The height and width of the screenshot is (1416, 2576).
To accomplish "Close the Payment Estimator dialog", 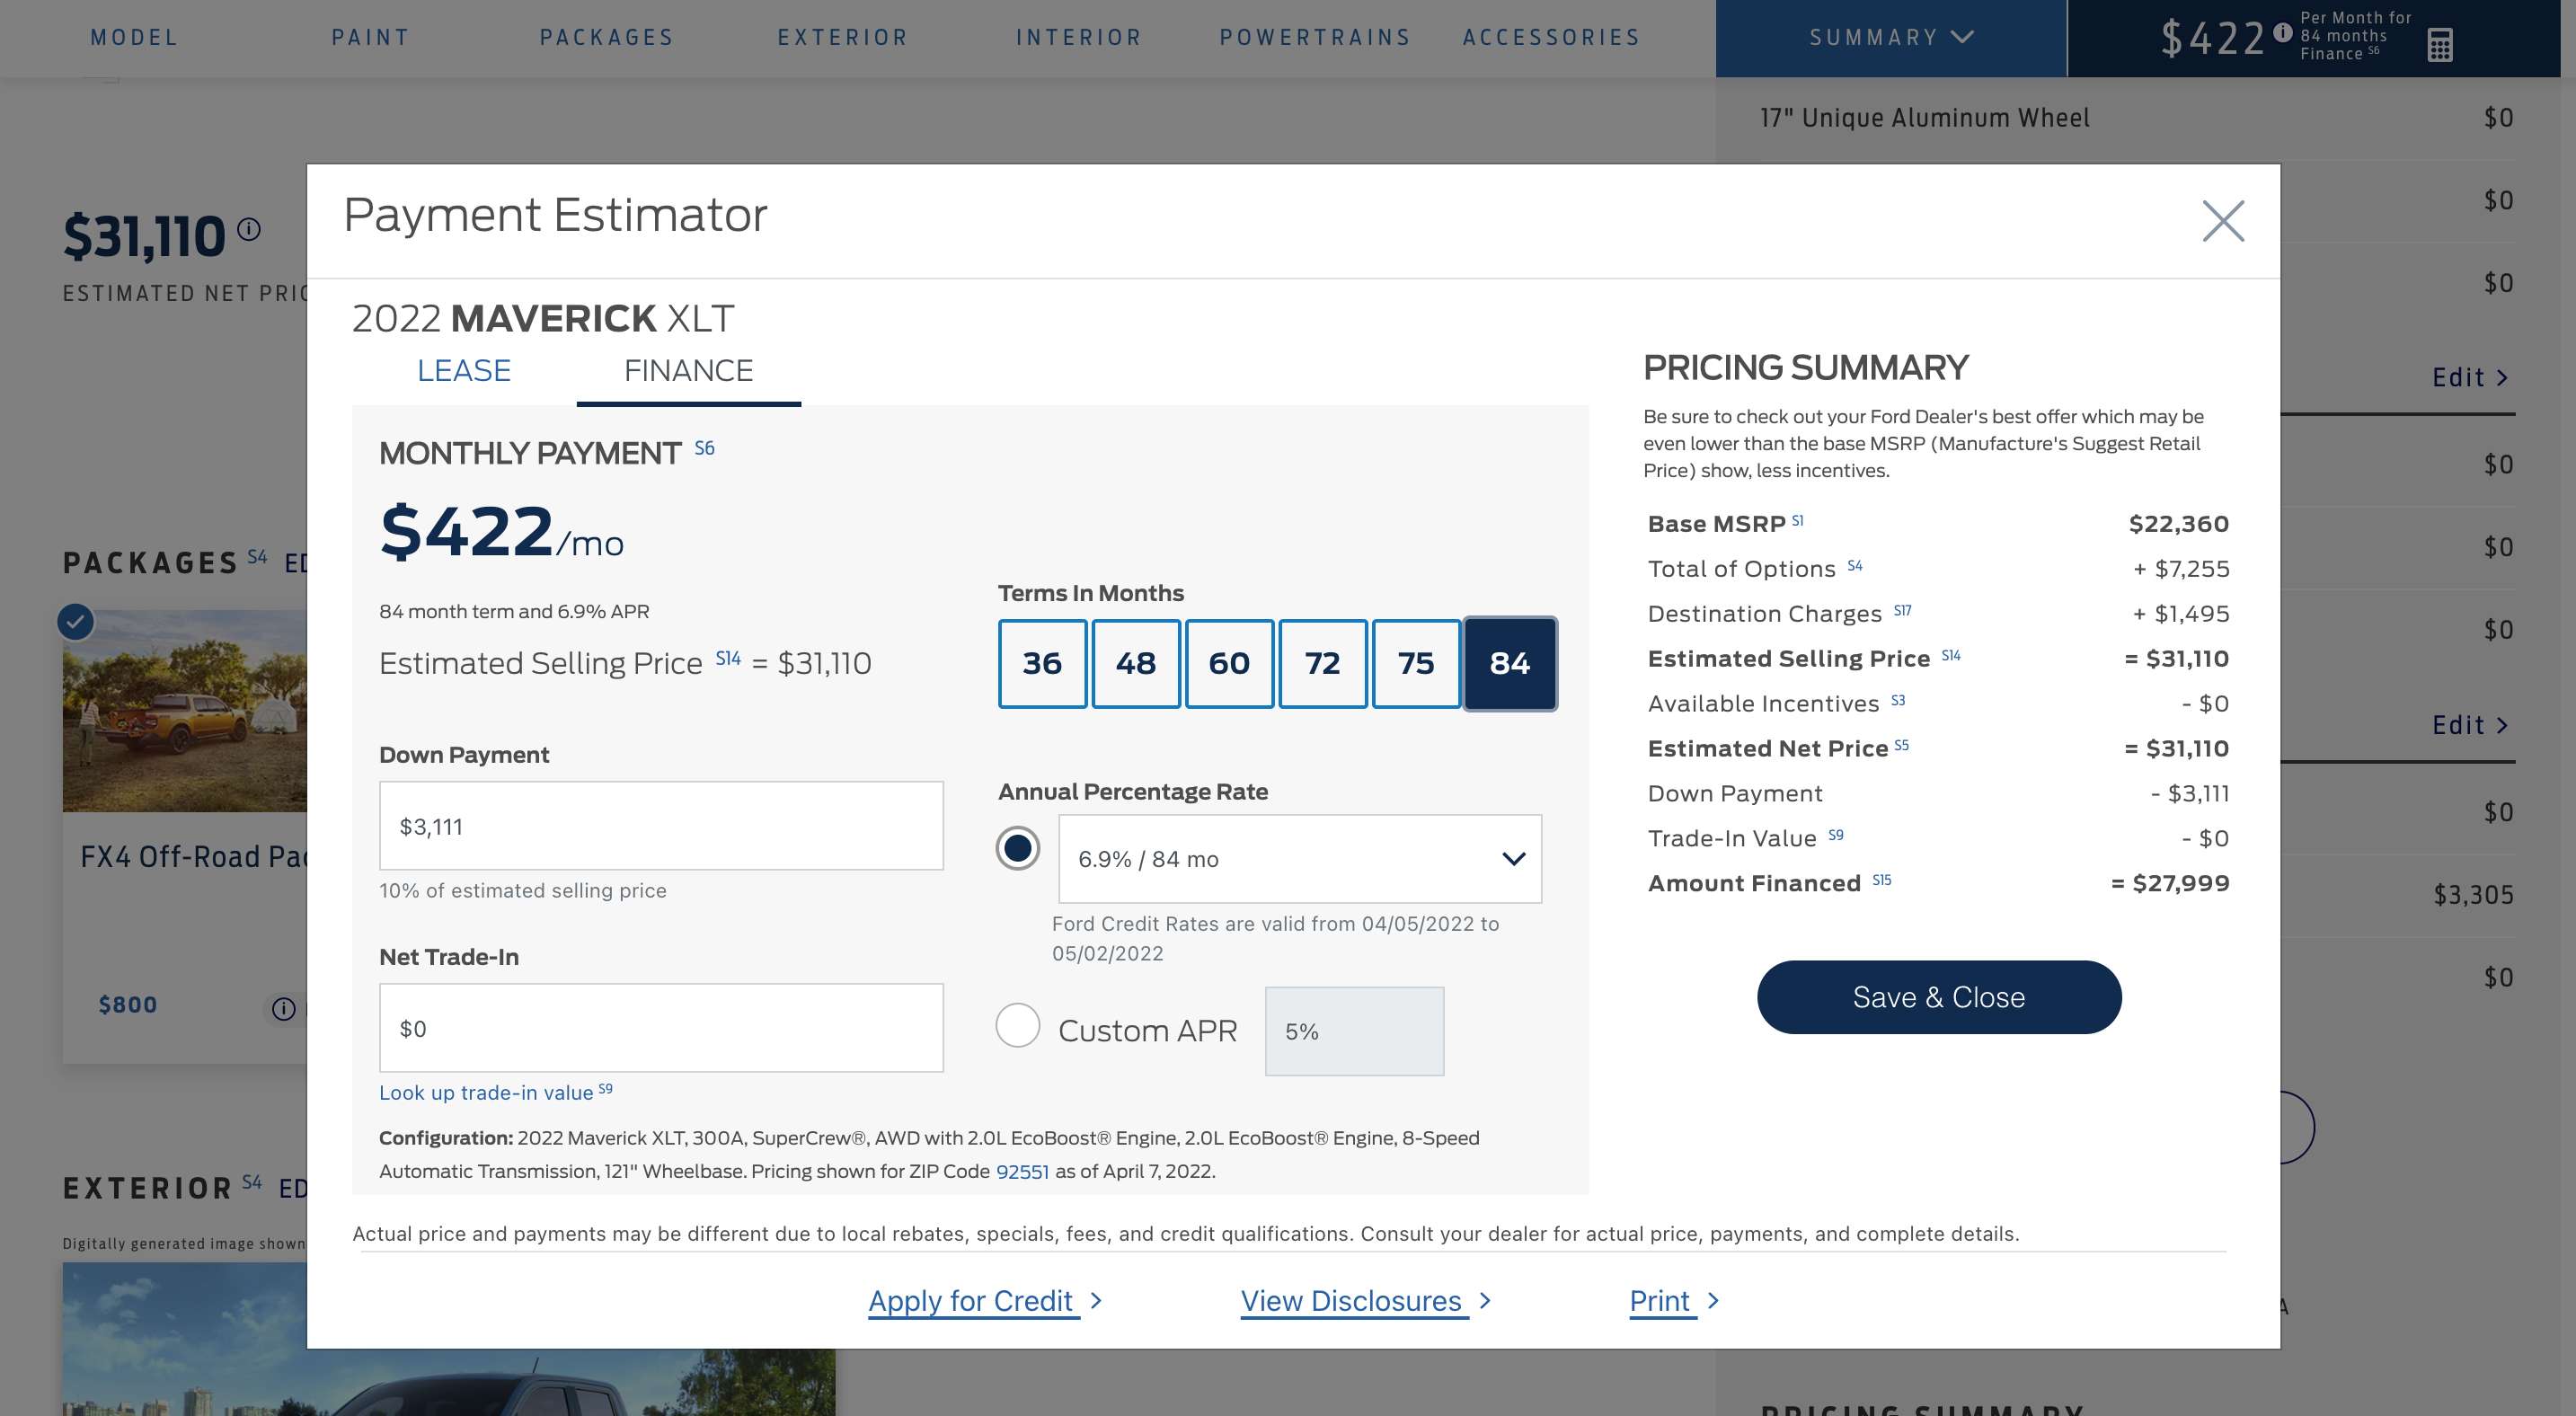I will (x=2222, y=221).
